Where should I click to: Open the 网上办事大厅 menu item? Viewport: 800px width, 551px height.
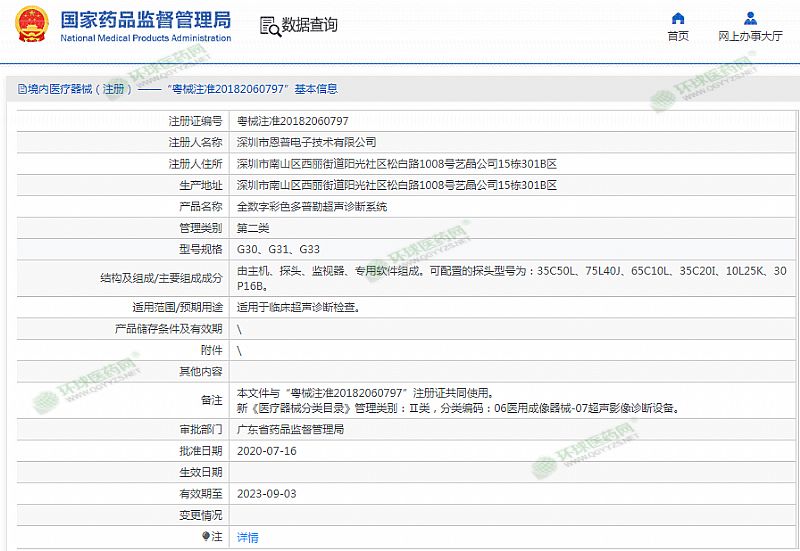click(x=750, y=36)
